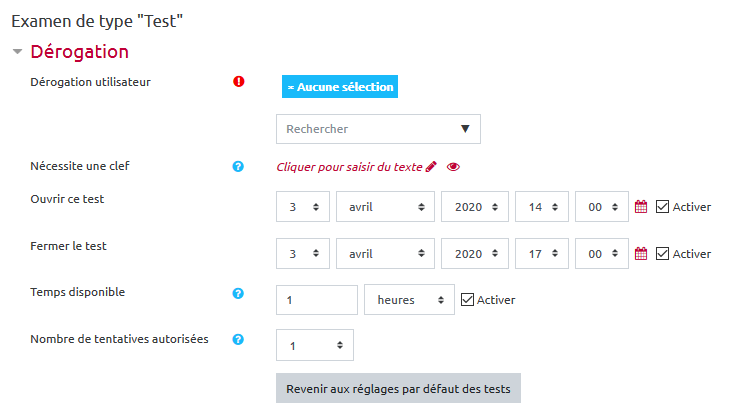
Task: Open help for Nécessite une clef
Action: 238,167
